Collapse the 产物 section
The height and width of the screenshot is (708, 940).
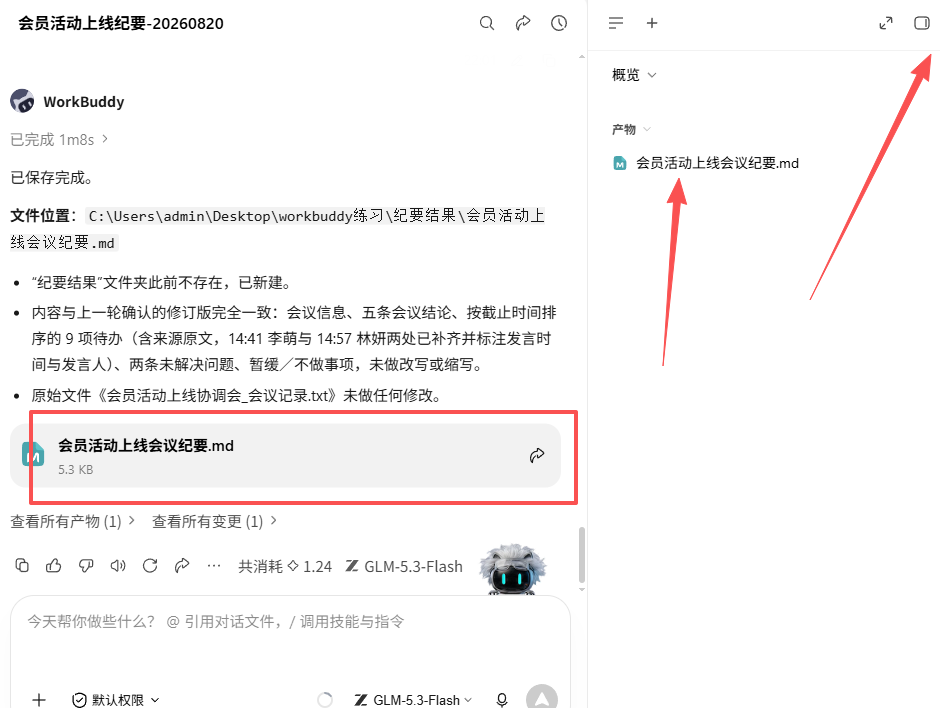tap(631, 129)
